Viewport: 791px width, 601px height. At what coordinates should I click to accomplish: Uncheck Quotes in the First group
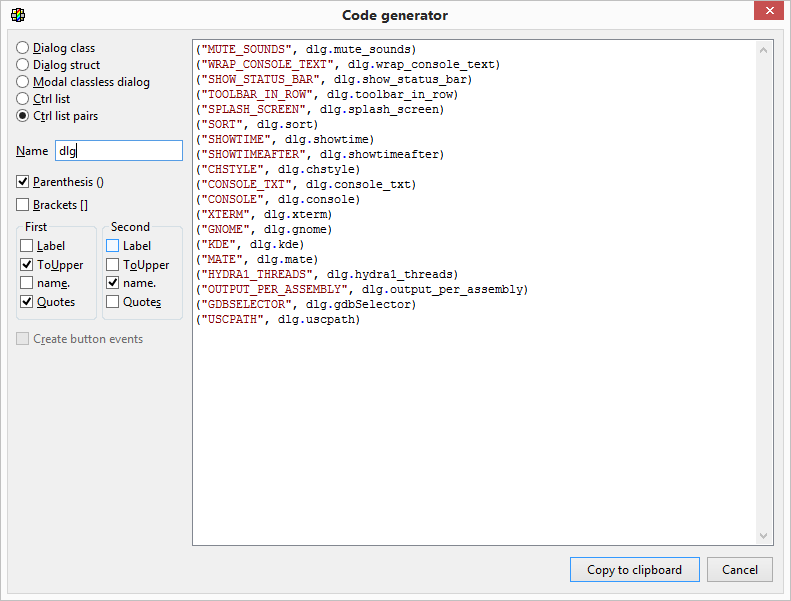click(27, 302)
